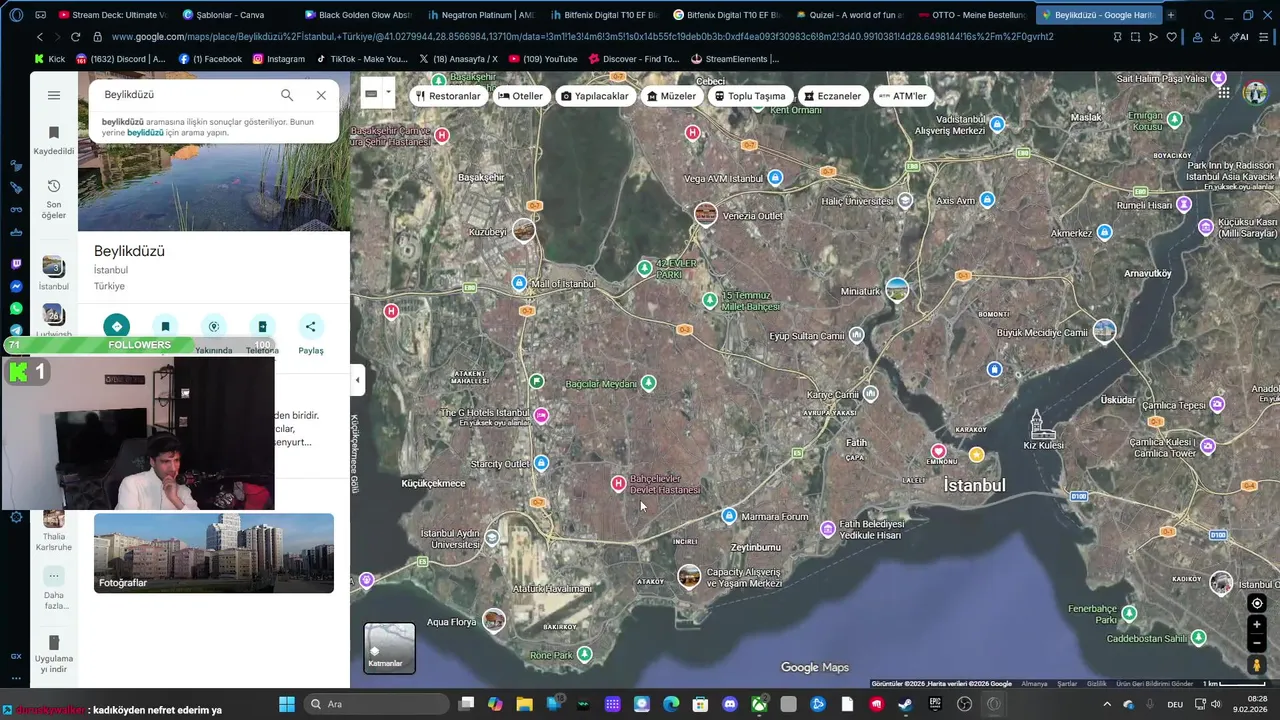Viewport: 1280px width, 720px height.
Task: Open Son öğeler recent items
Action: [x=54, y=199]
